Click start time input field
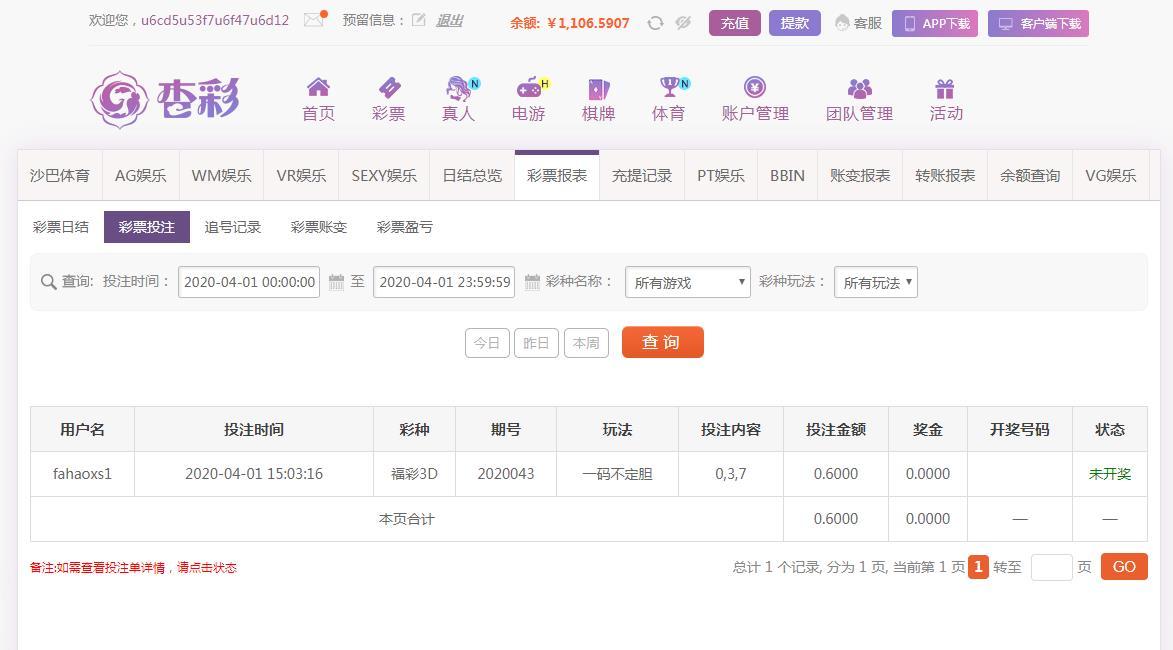 pyautogui.click(x=249, y=282)
